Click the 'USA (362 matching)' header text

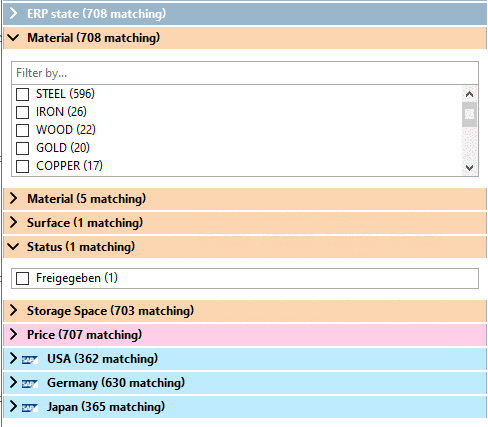point(102,359)
